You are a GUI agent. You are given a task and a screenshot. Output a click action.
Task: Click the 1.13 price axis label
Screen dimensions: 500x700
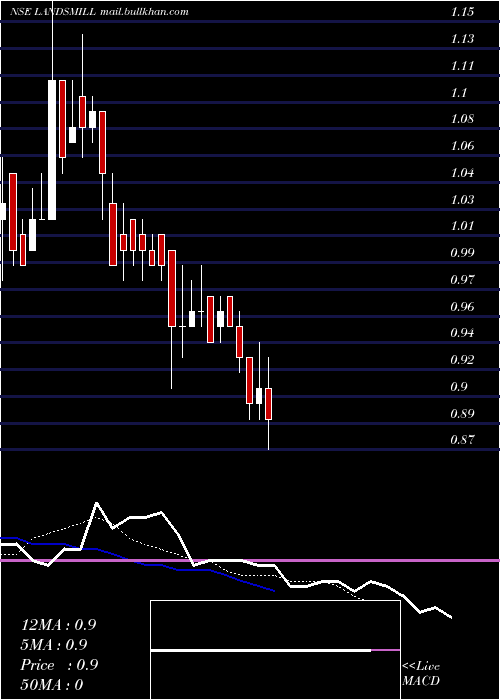462,39
